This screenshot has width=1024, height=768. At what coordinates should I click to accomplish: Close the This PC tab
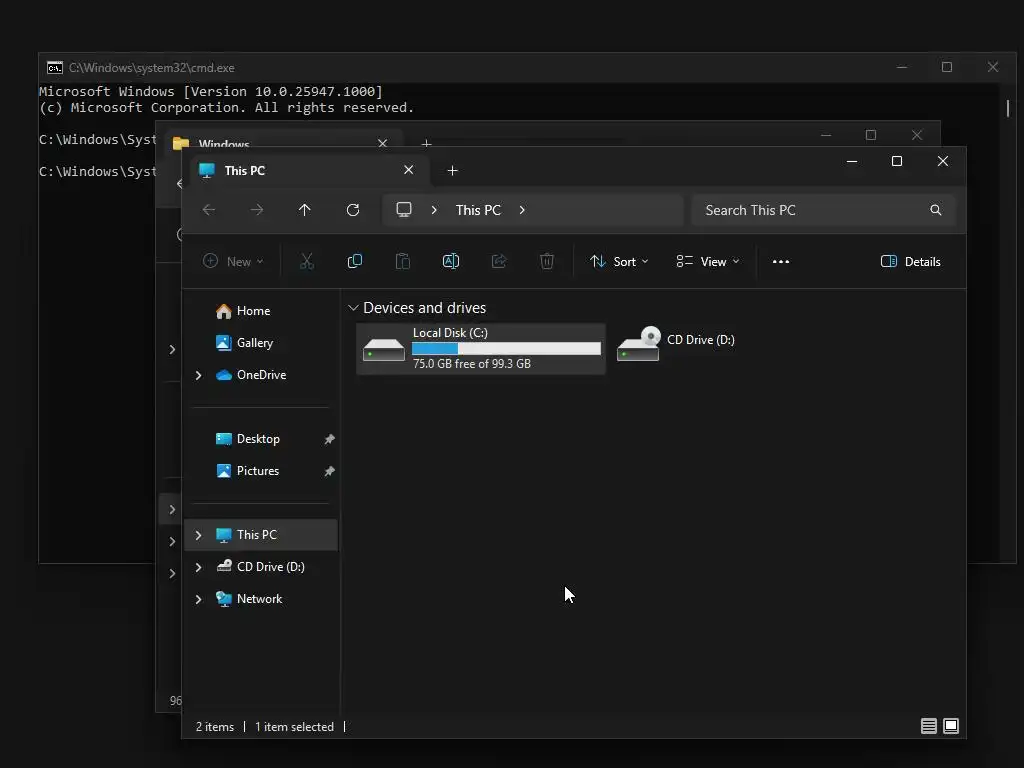click(x=409, y=170)
